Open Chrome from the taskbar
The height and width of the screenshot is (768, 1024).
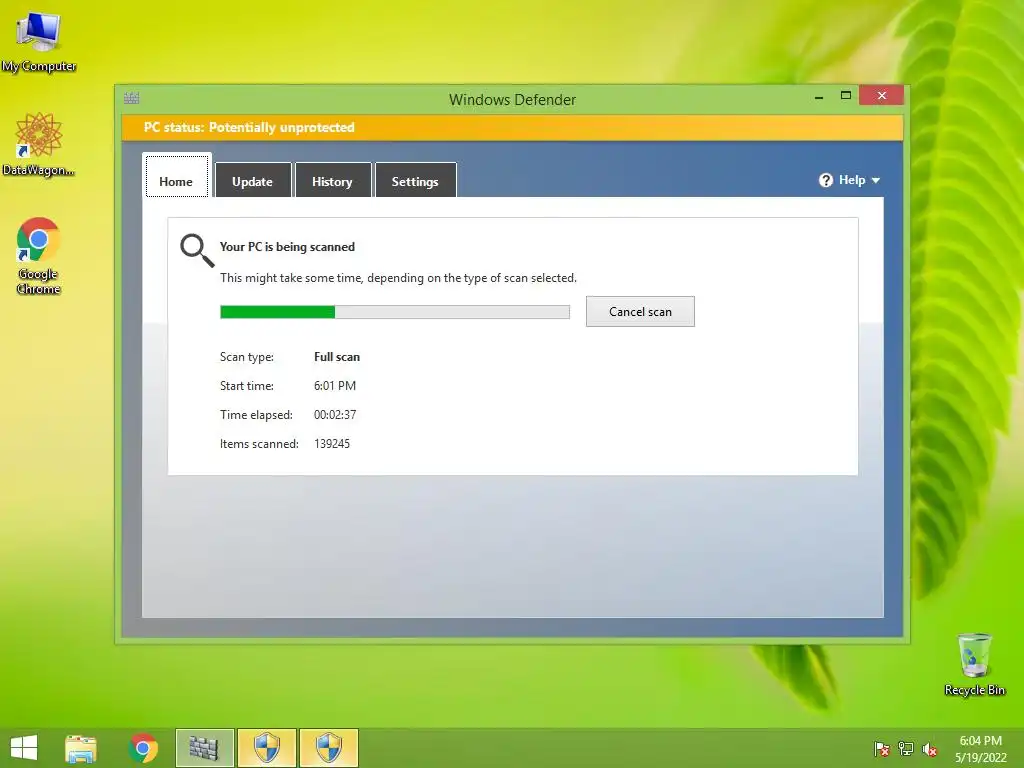click(143, 748)
